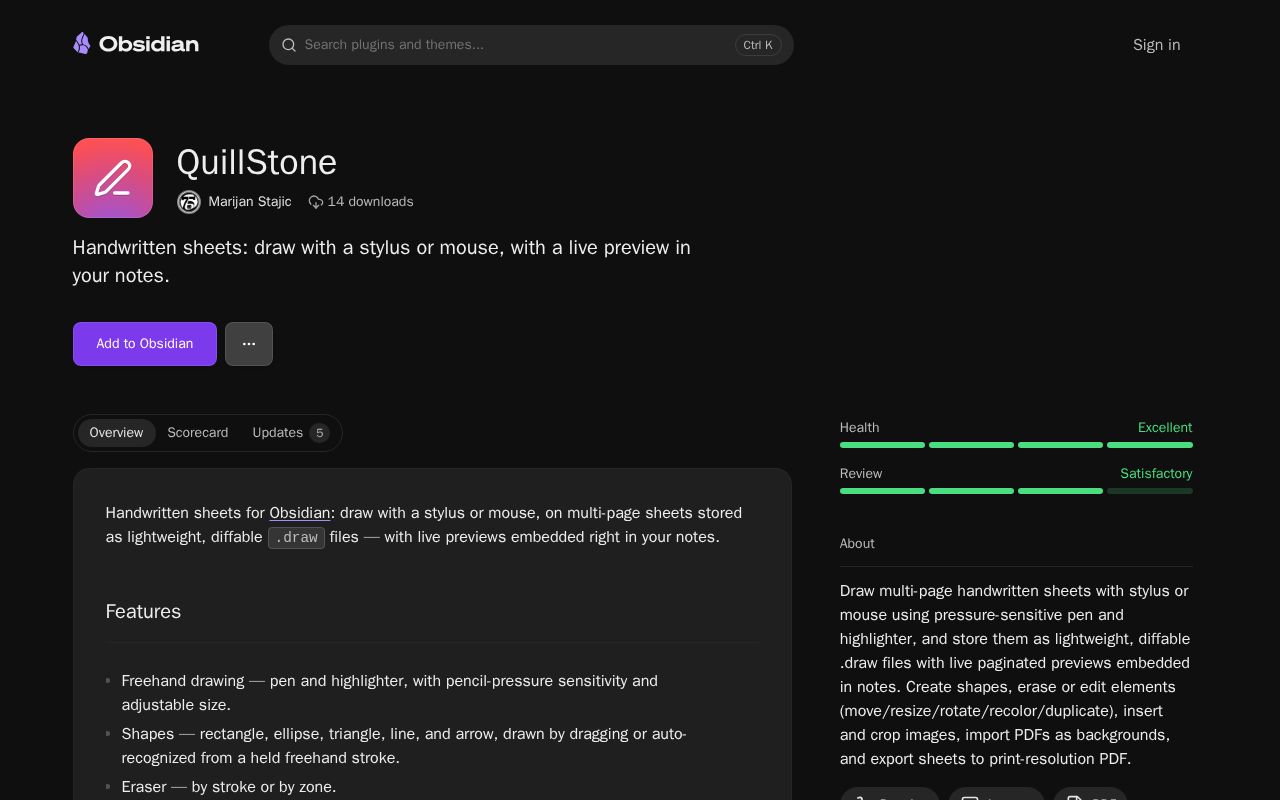1280x800 pixels.
Task: Click the Freehand drawing feature bullet
Action: pos(390,693)
